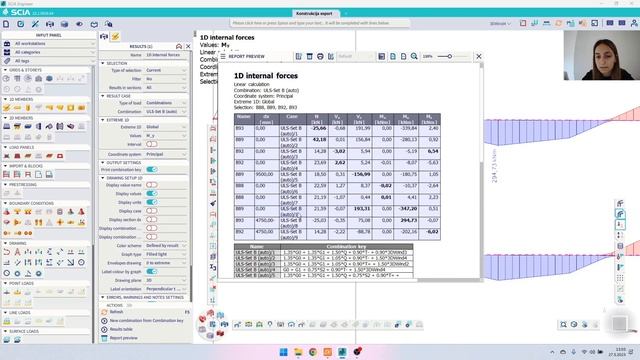
Task: Toggle Display section dx switch
Action: point(151,220)
